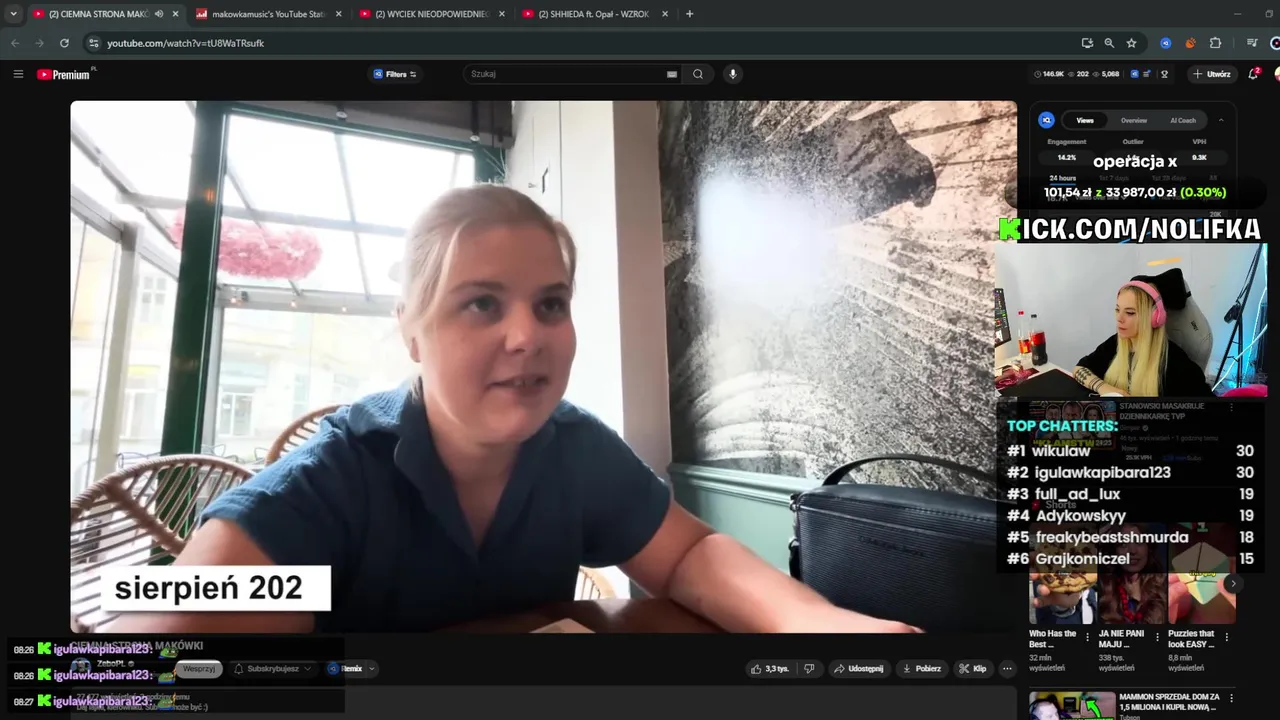Open the browser extensions puzzle icon

(1215, 43)
